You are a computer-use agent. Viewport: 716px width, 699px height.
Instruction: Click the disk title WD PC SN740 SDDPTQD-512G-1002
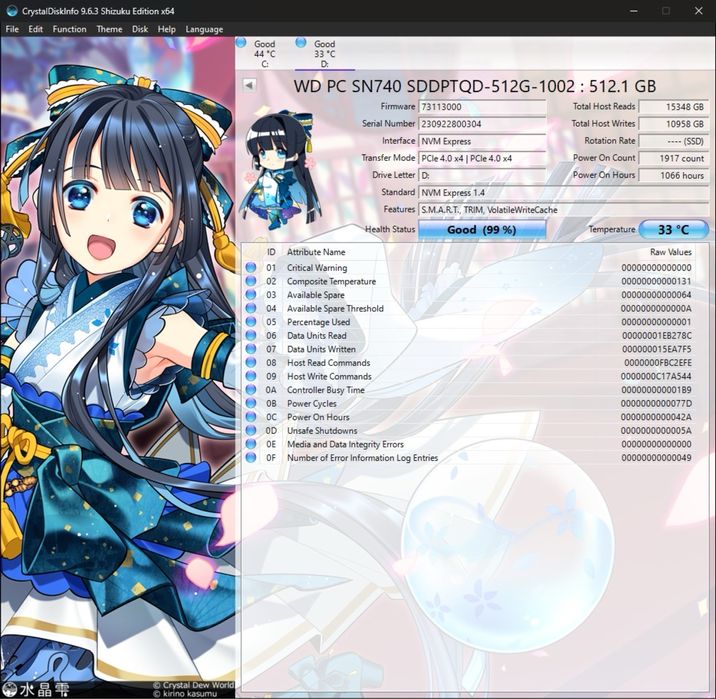coord(434,86)
